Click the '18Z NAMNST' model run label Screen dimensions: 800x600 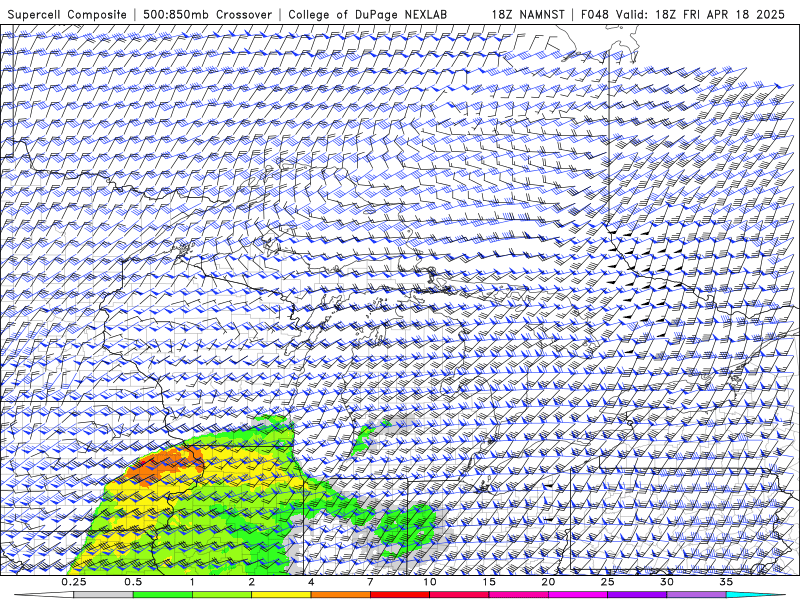528,14
